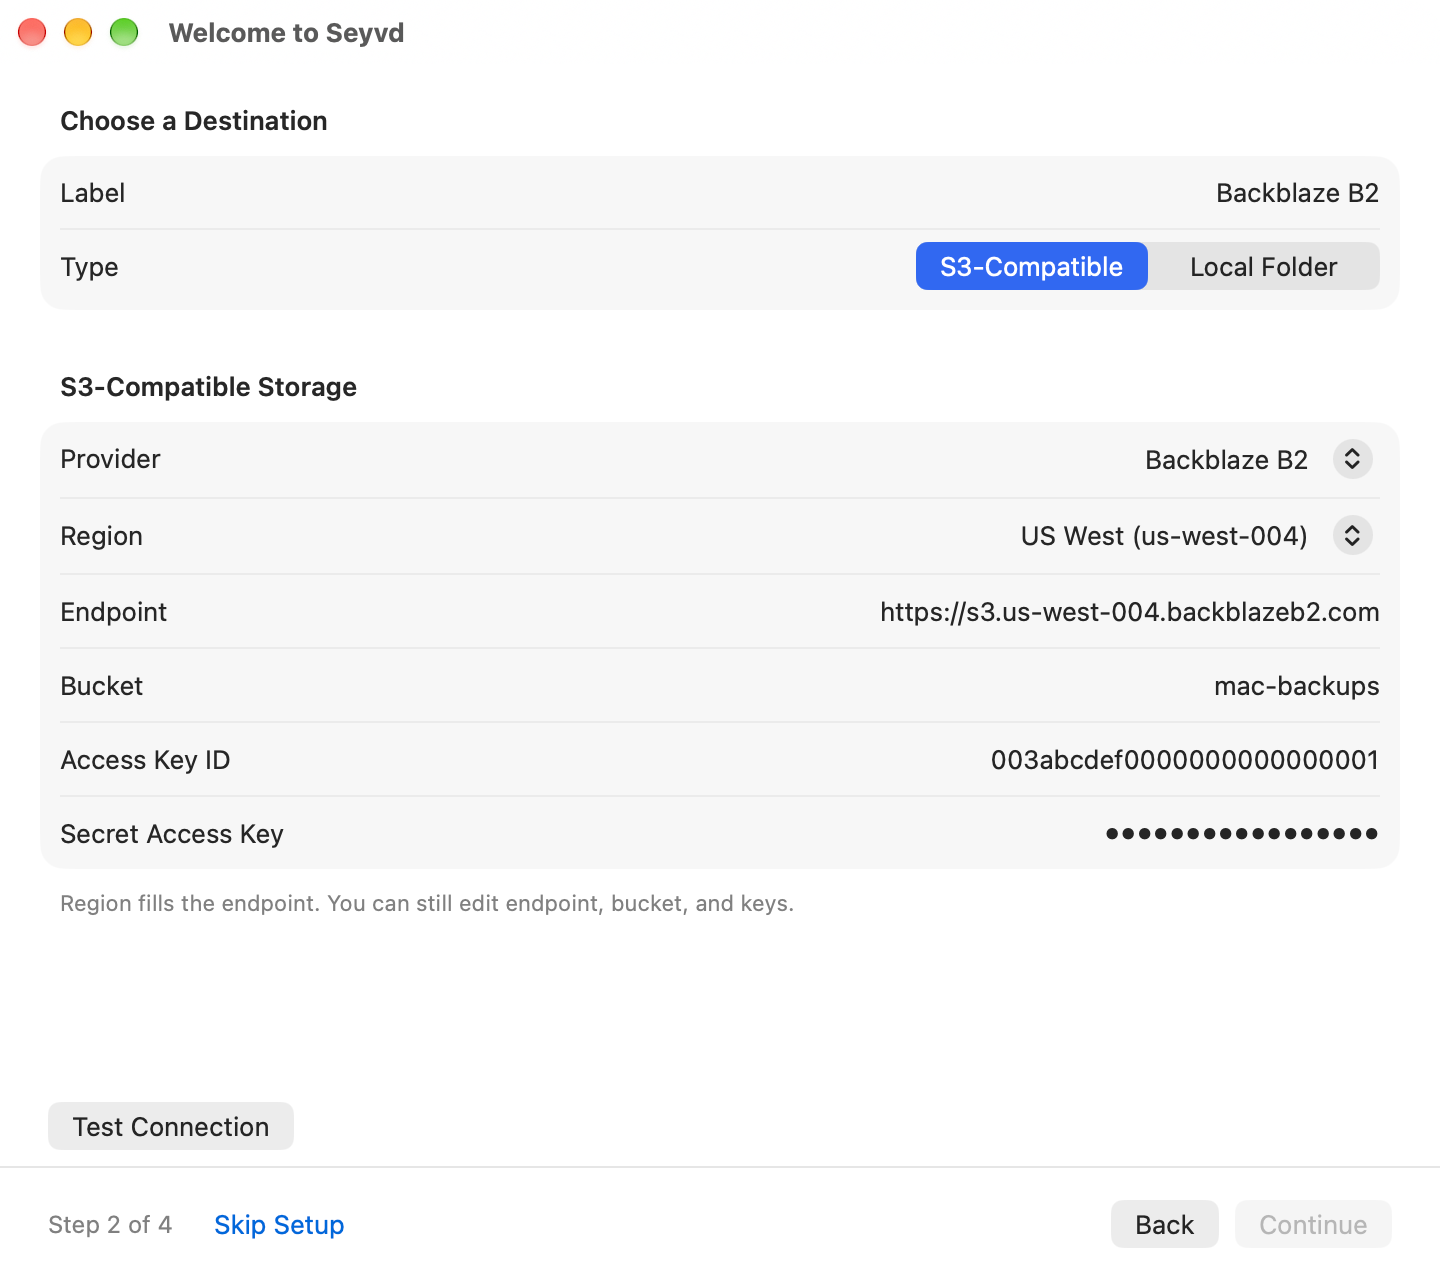Minimize window with yellow button

[78, 33]
